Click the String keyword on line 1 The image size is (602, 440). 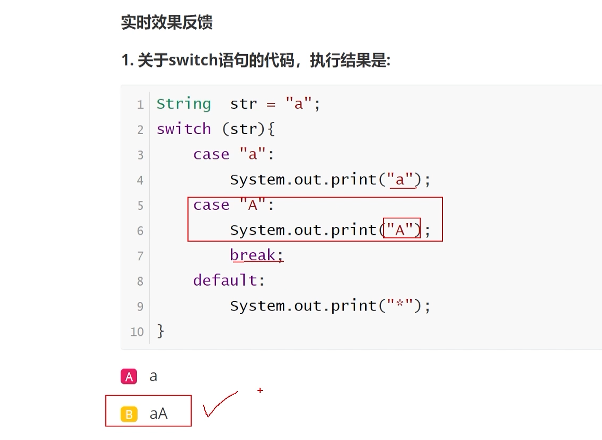(184, 104)
